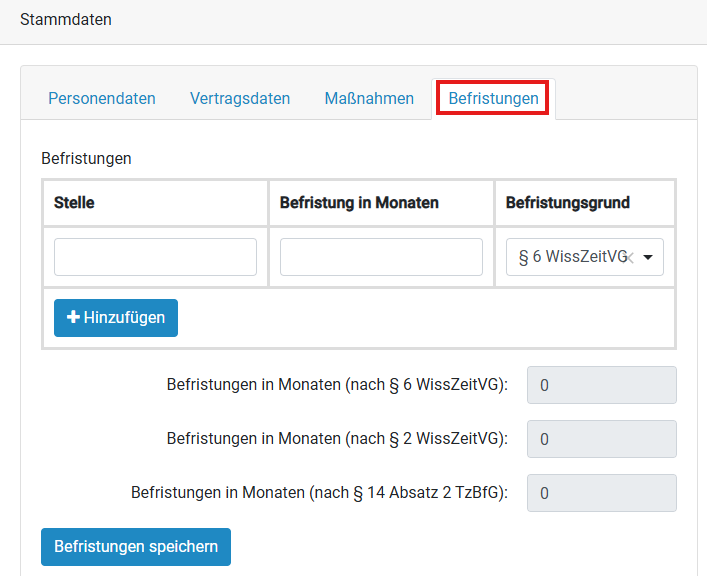The height and width of the screenshot is (576, 707).
Task: Click the Stammdaten panel header
Action: coord(66,20)
